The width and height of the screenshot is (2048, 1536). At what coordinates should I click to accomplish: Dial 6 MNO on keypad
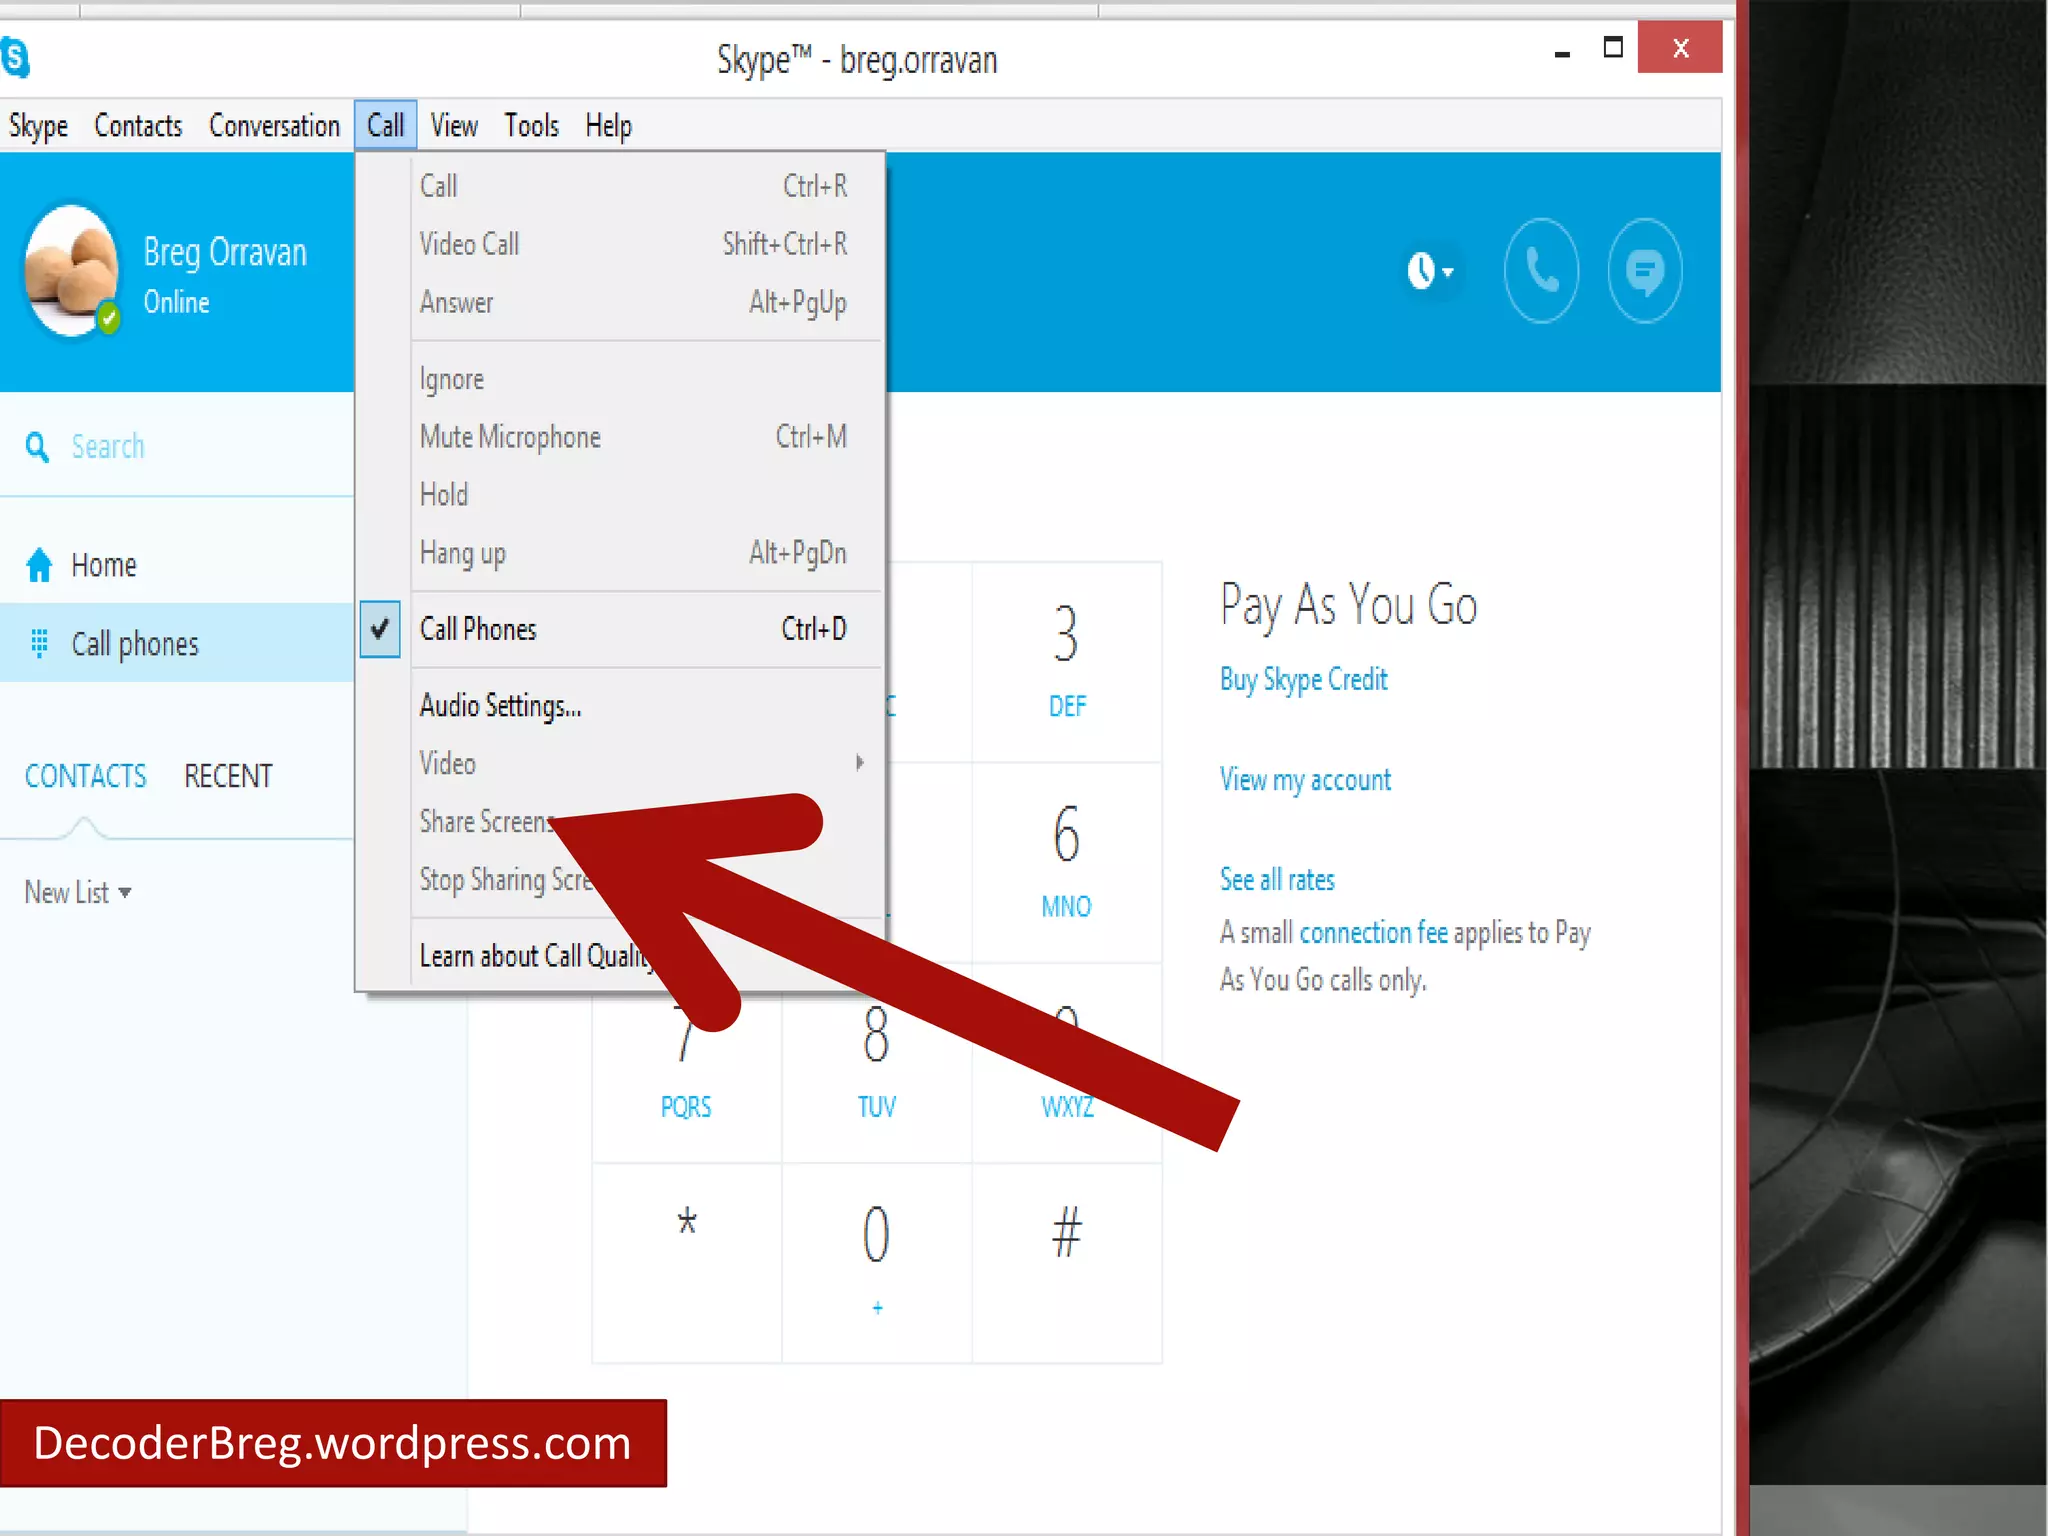[1067, 862]
